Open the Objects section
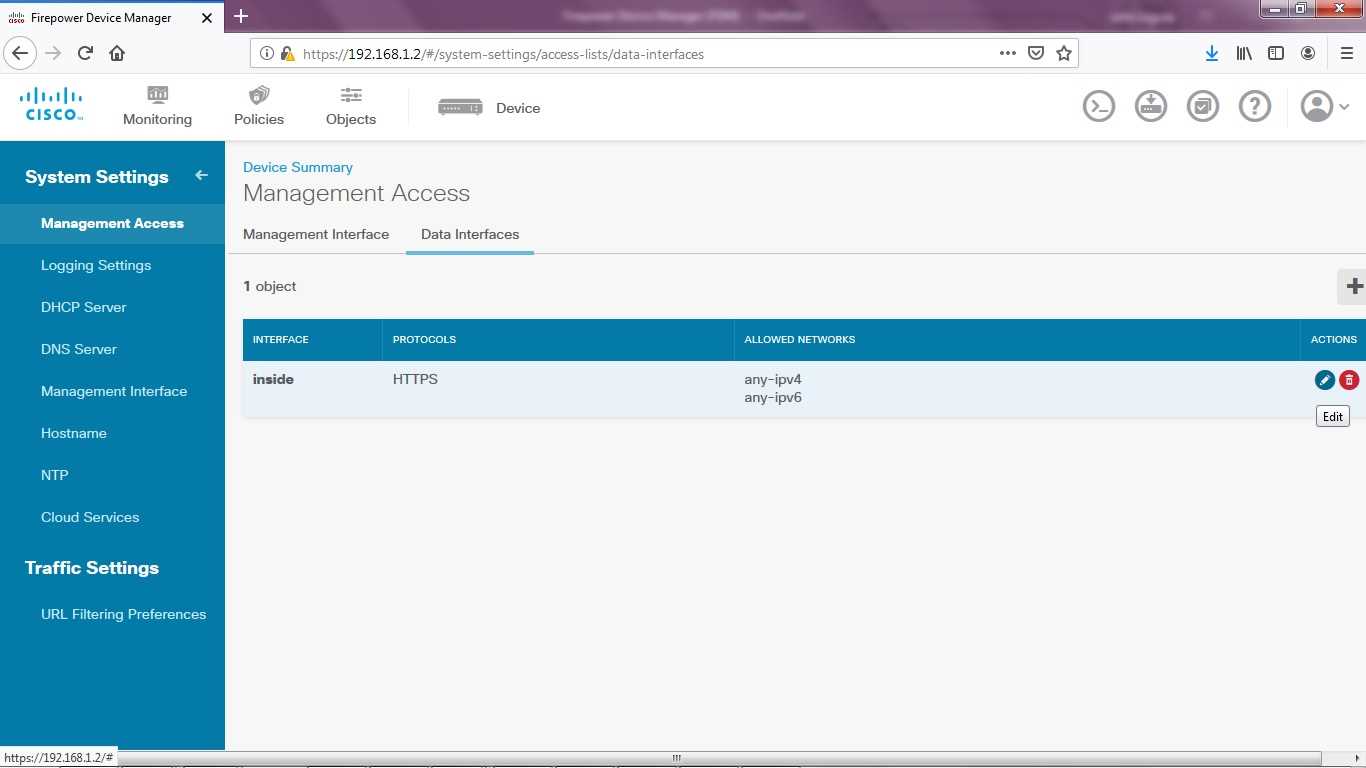Viewport: 1366px width, 768px height. (351, 106)
